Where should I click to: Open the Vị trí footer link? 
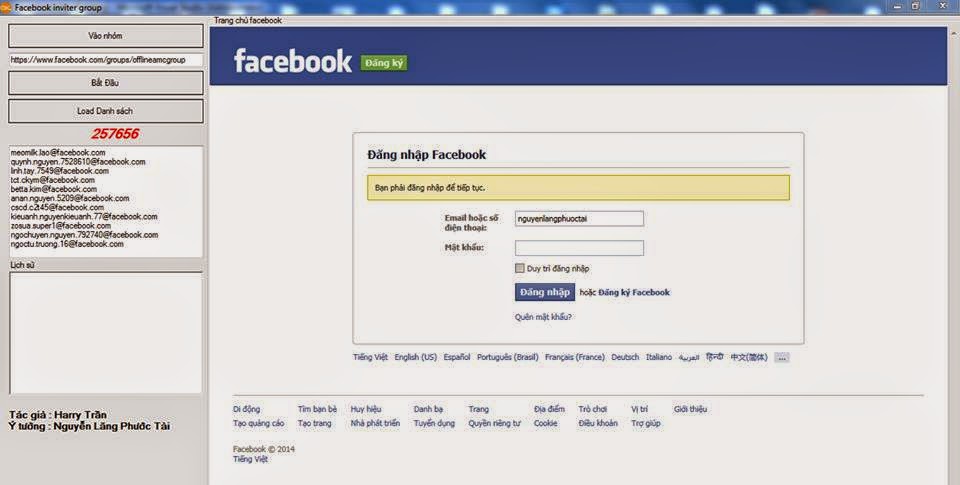click(639, 409)
